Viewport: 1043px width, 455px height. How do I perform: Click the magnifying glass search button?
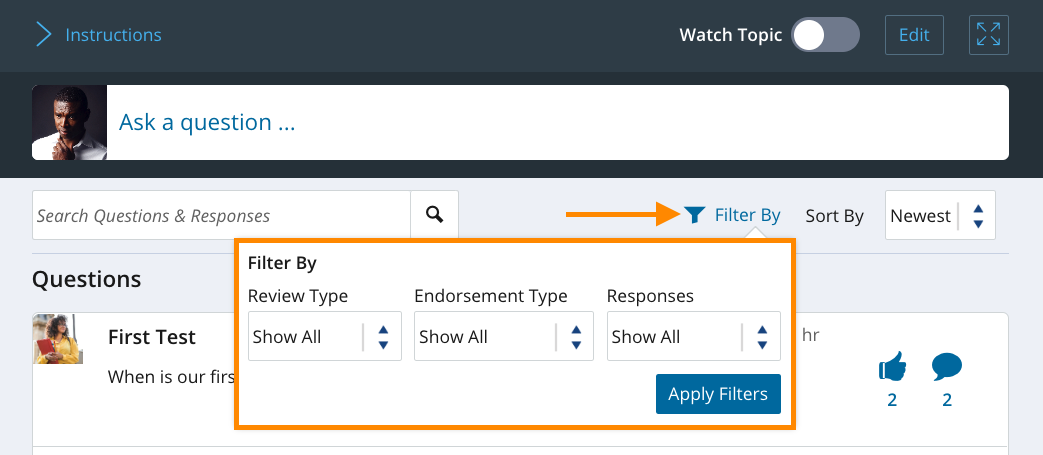[434, 215]
